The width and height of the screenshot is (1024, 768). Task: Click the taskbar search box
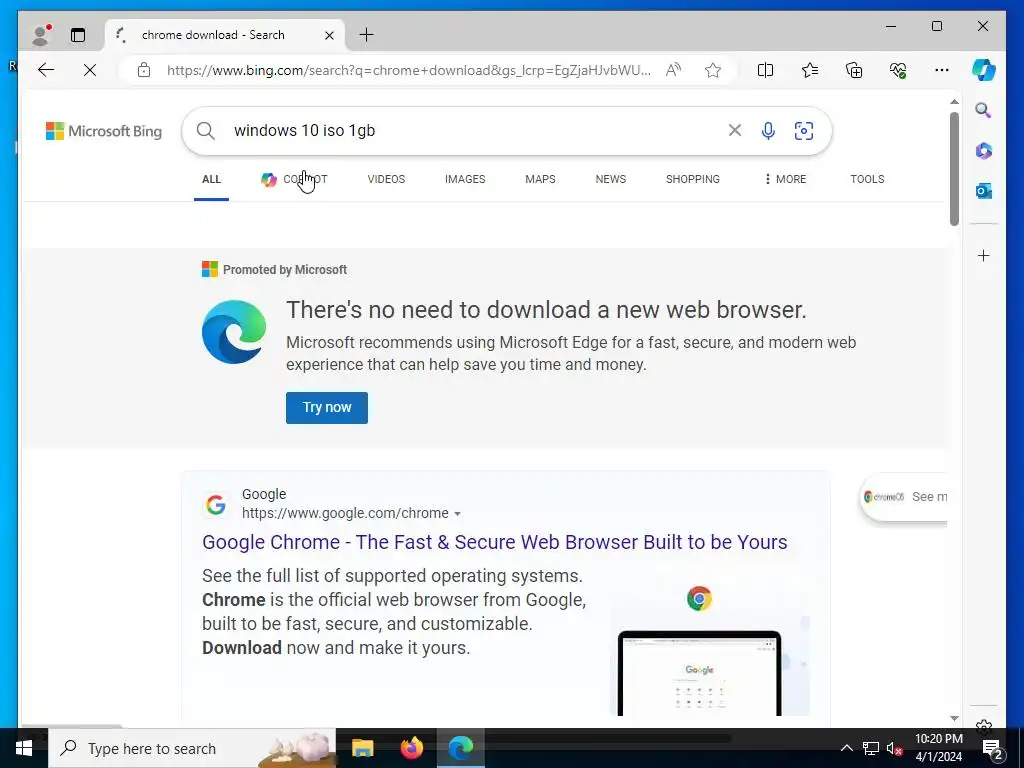tap(192, 748)
